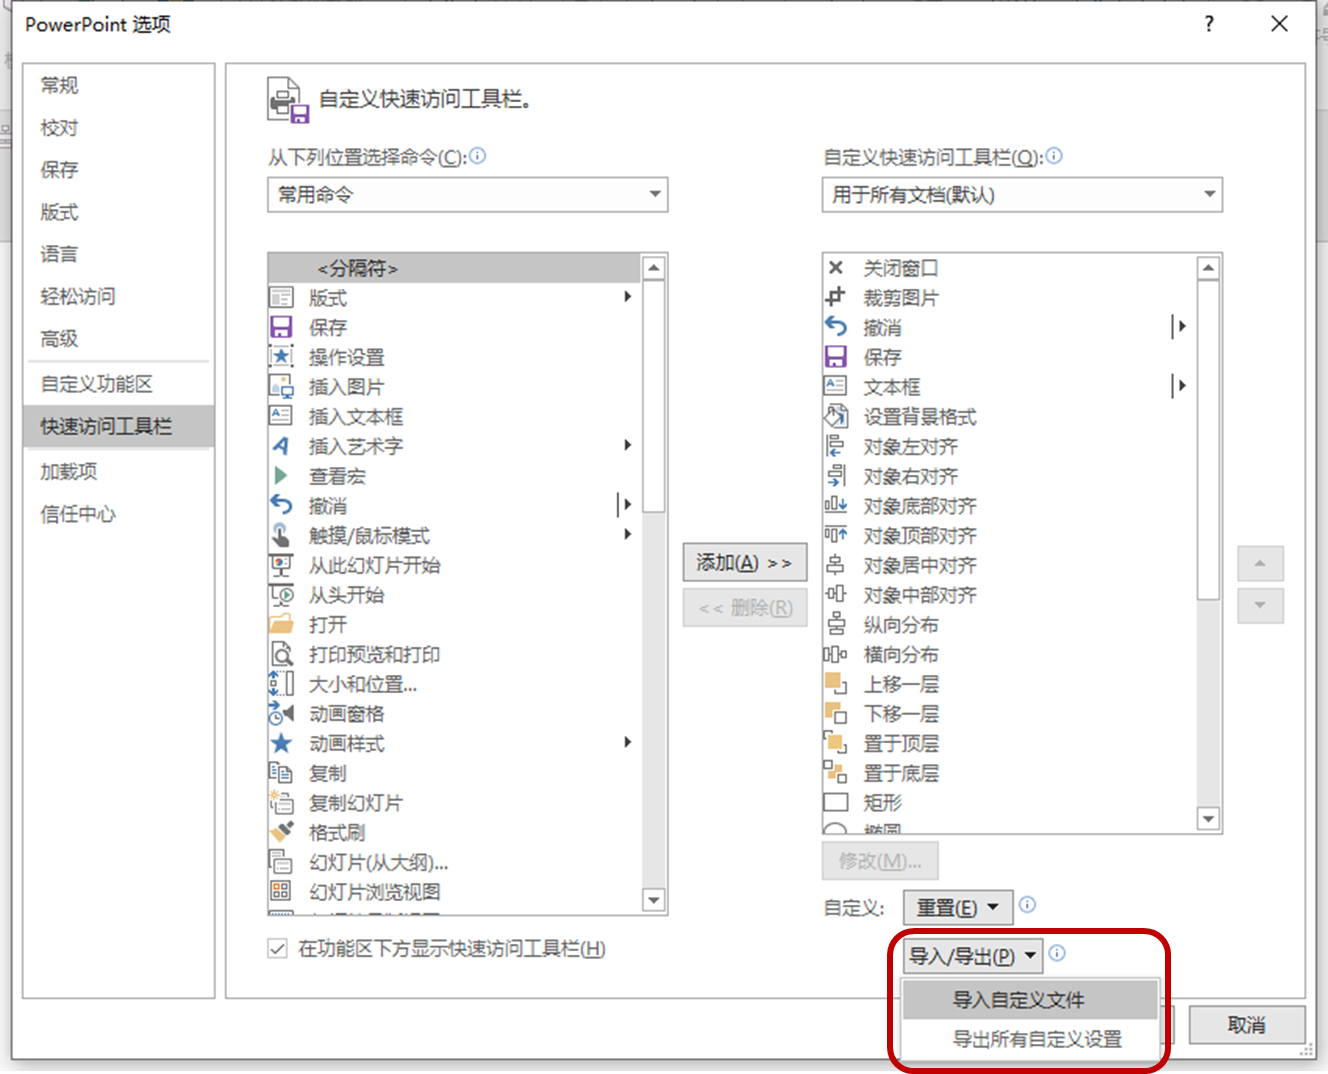This screenshot has height=1074, width=1328.
Task: Switch to 自定义功能区 category
Action: click(x=118, y=384)
